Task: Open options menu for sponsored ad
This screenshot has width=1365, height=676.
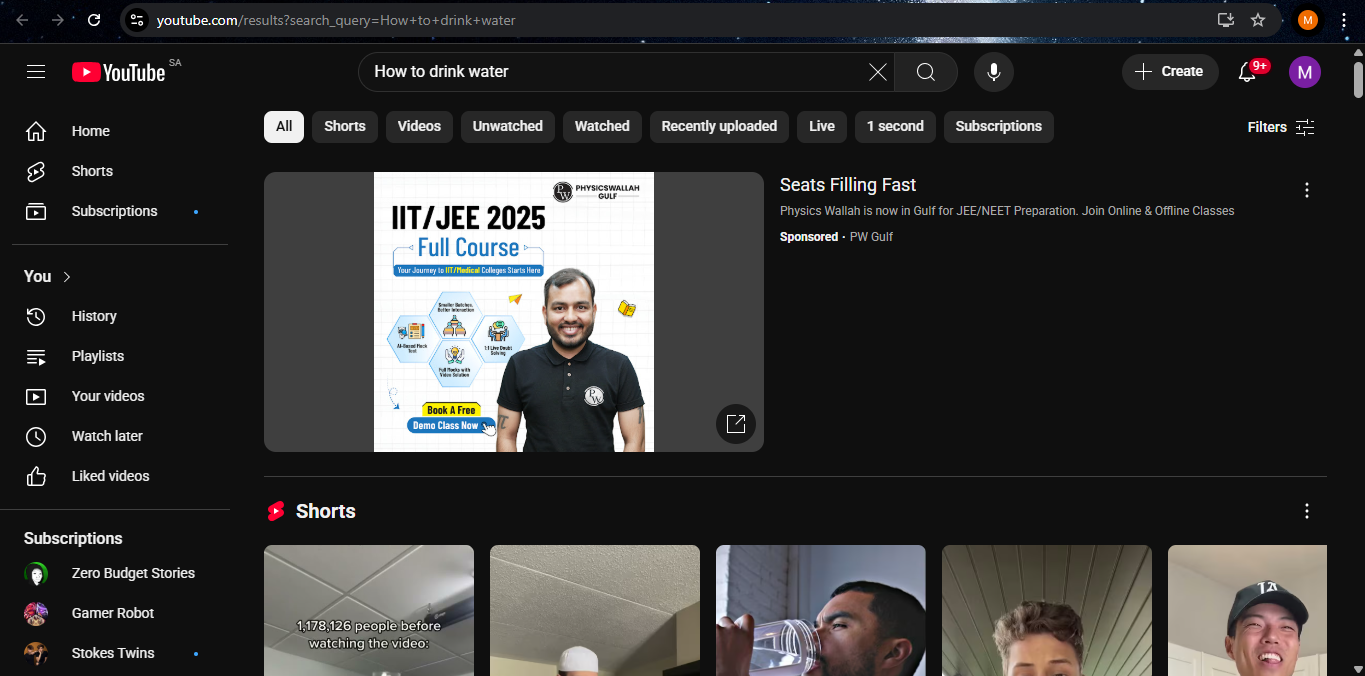Action: (x=1306, y=190)
